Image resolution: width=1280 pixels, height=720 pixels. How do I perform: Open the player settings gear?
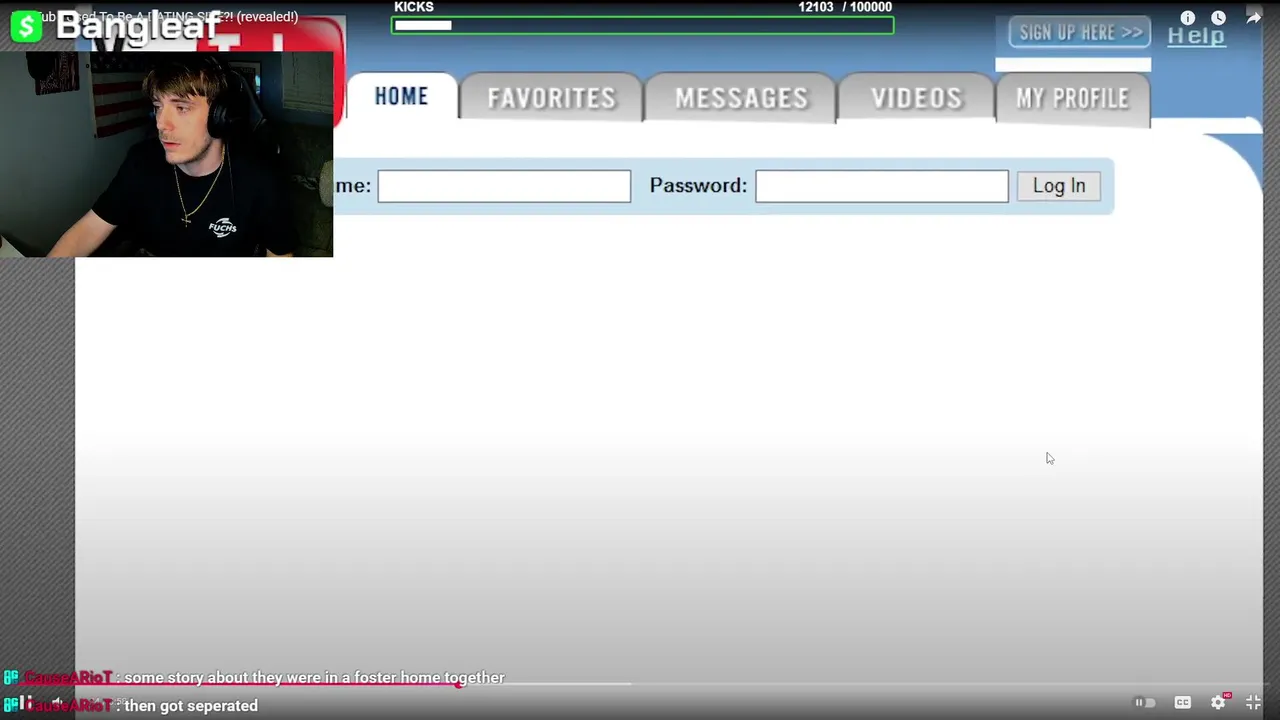click(1218, 703)
